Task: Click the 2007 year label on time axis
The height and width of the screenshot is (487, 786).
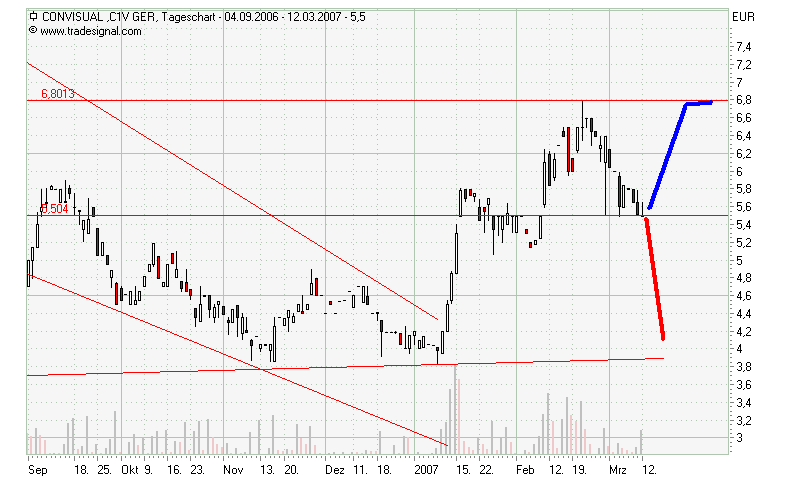Action: pos(427,468)
